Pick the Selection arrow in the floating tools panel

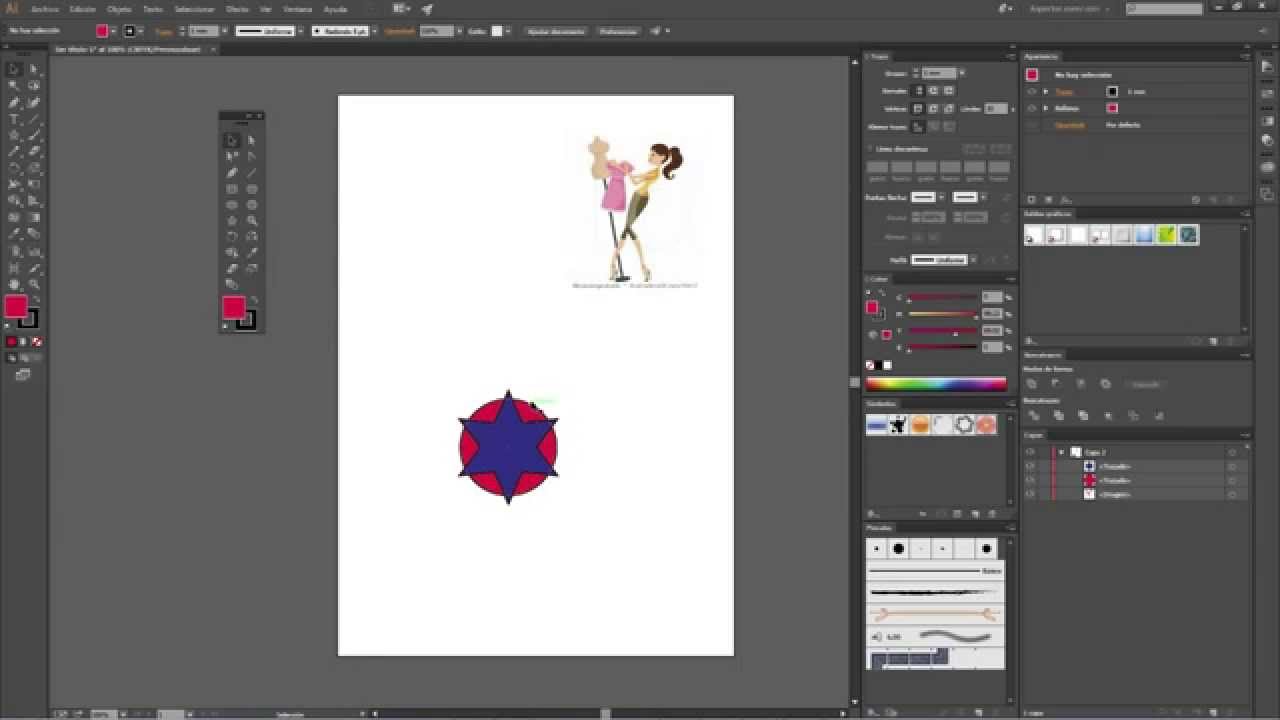tap(232, 140)
